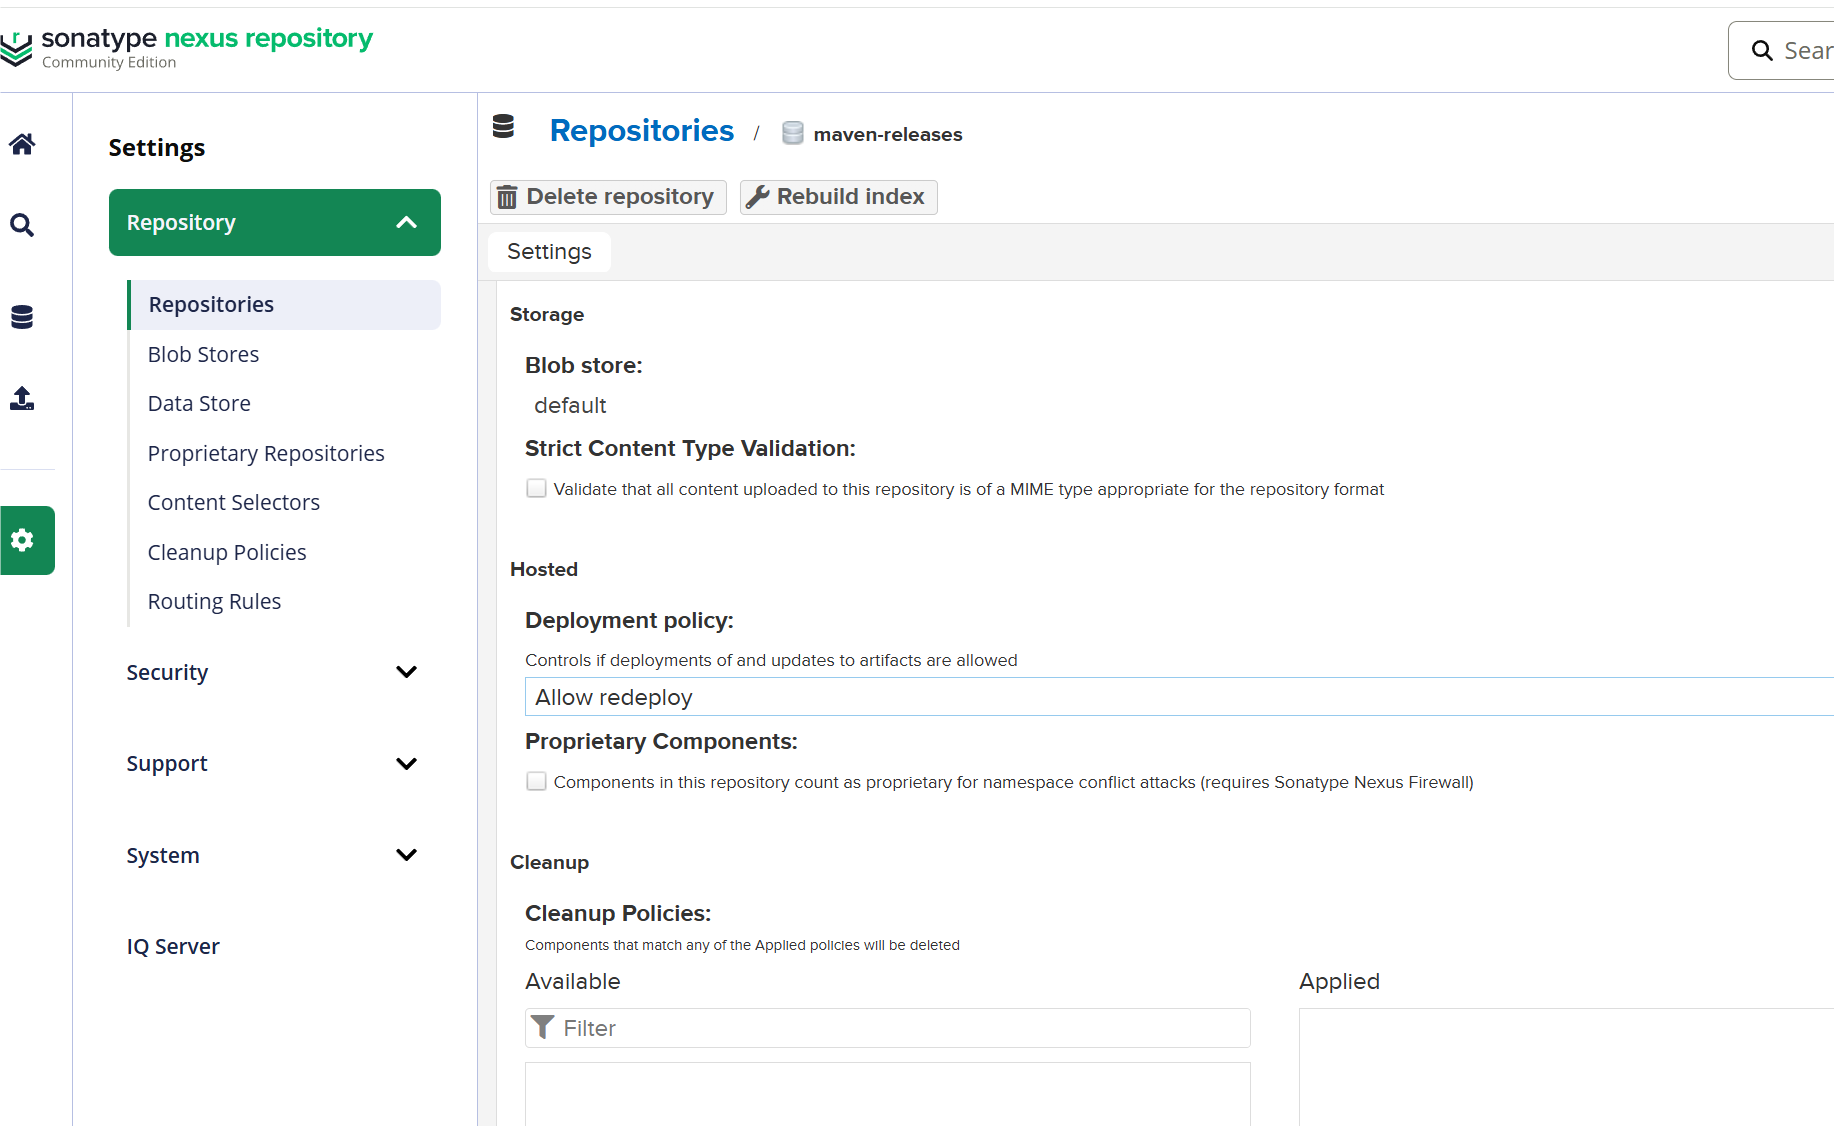Go to Cleanup Policies in the menu
The image size is (1834, 1126).
(227, 553)
